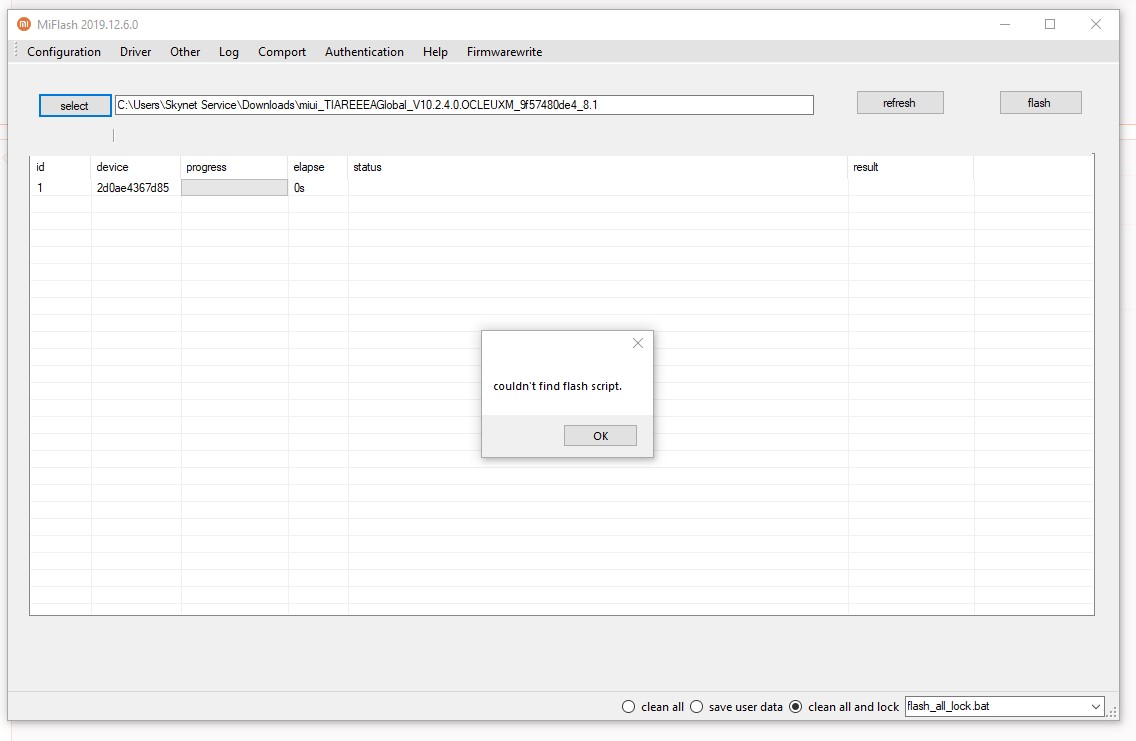
Task: Click the progress bar for device 1
Action: 234,187
